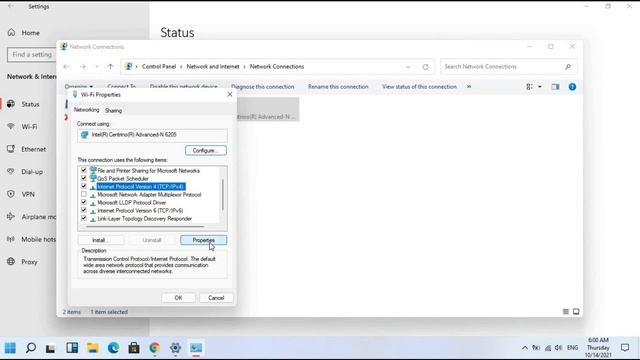The width and height of the screenshot is (640, 360).
Task: Select Internet Protocol Version 6 (TCP/IPv6) text
Action: [x=140, y=211]
